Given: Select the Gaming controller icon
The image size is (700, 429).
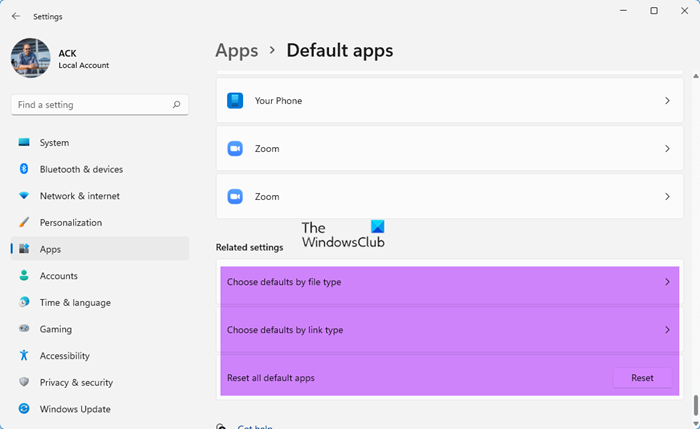Looking at the screenshot, I should pos(24,329).
